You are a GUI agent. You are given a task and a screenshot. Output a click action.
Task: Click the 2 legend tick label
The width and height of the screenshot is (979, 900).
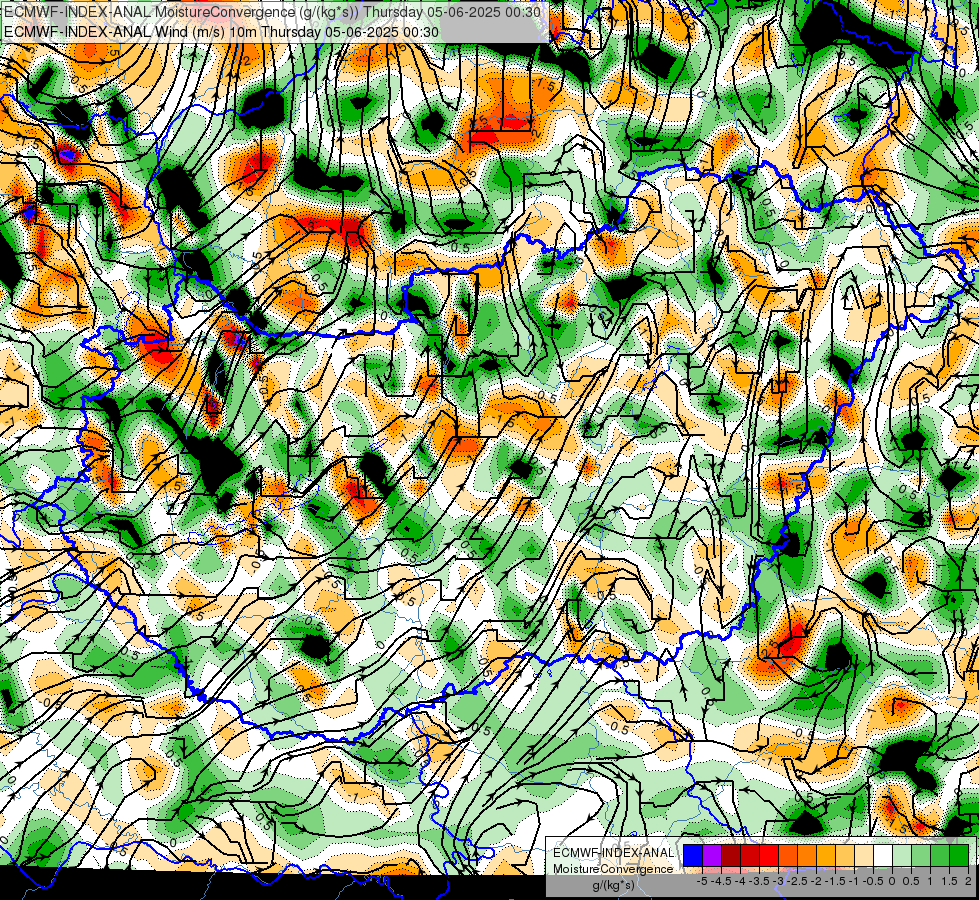click(968, 881)
